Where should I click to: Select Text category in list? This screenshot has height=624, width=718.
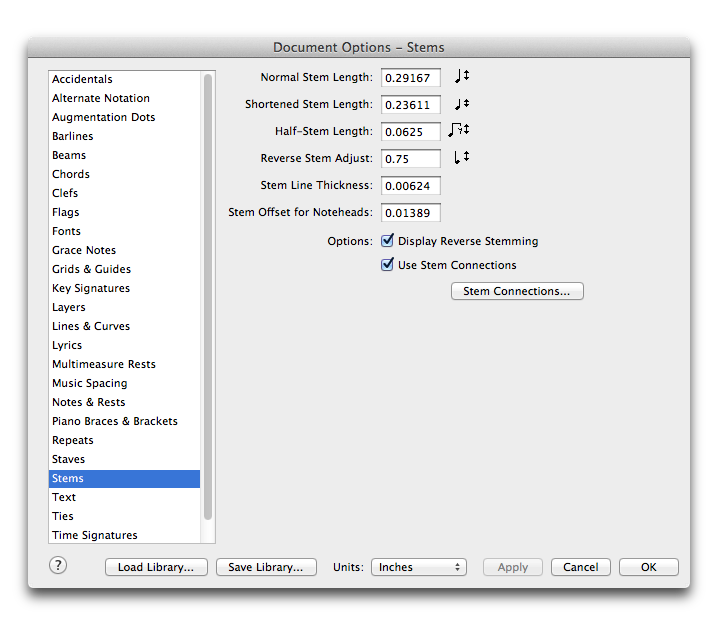(x=124, y=497)
